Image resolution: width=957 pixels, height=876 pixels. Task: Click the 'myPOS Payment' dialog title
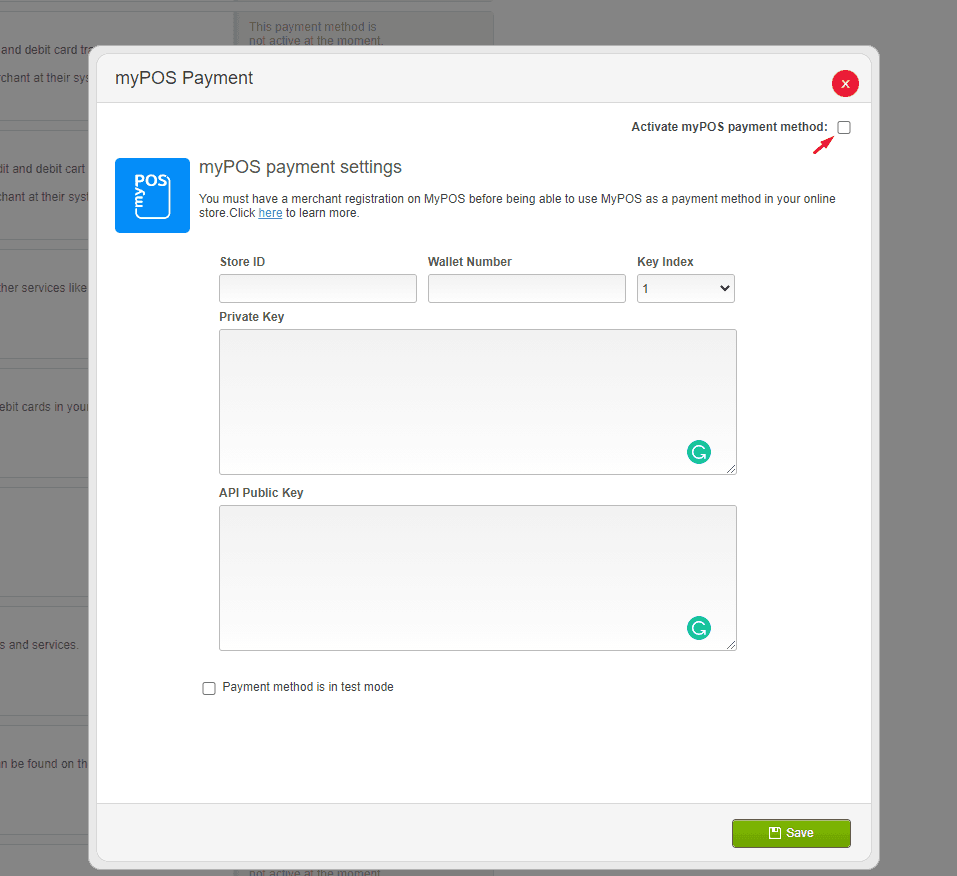(x=184, y=78)
